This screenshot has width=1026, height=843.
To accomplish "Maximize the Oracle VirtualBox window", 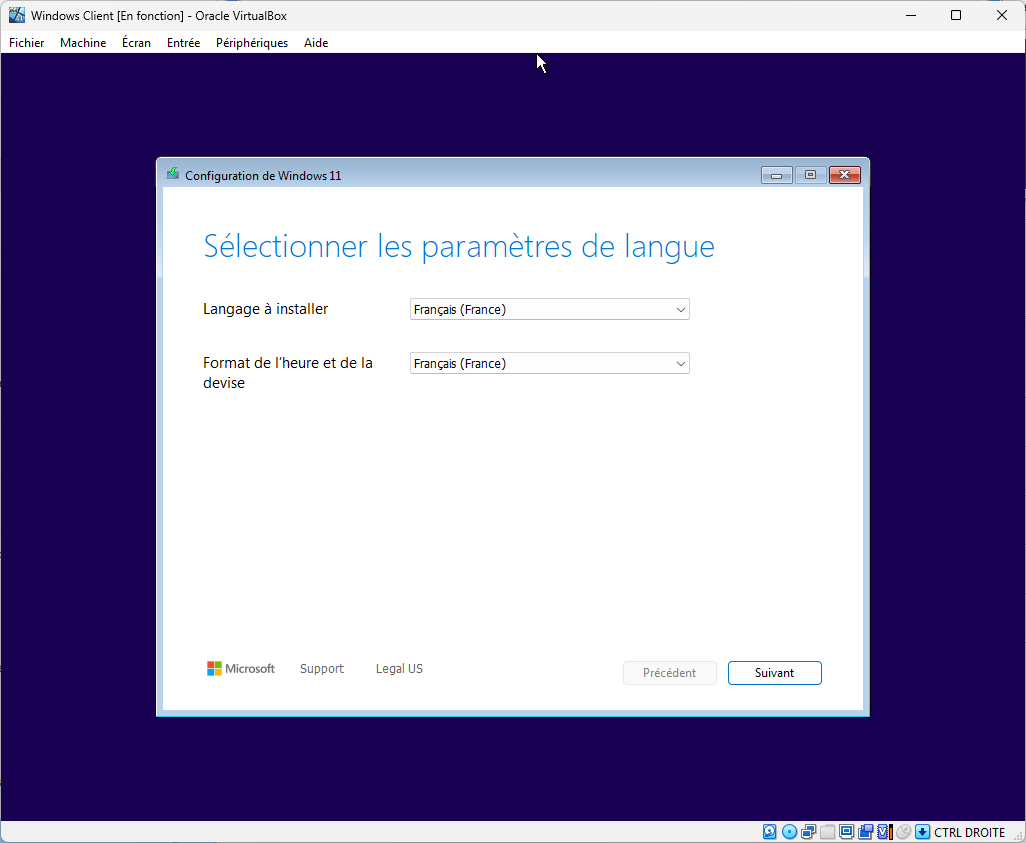I will 956,15.
